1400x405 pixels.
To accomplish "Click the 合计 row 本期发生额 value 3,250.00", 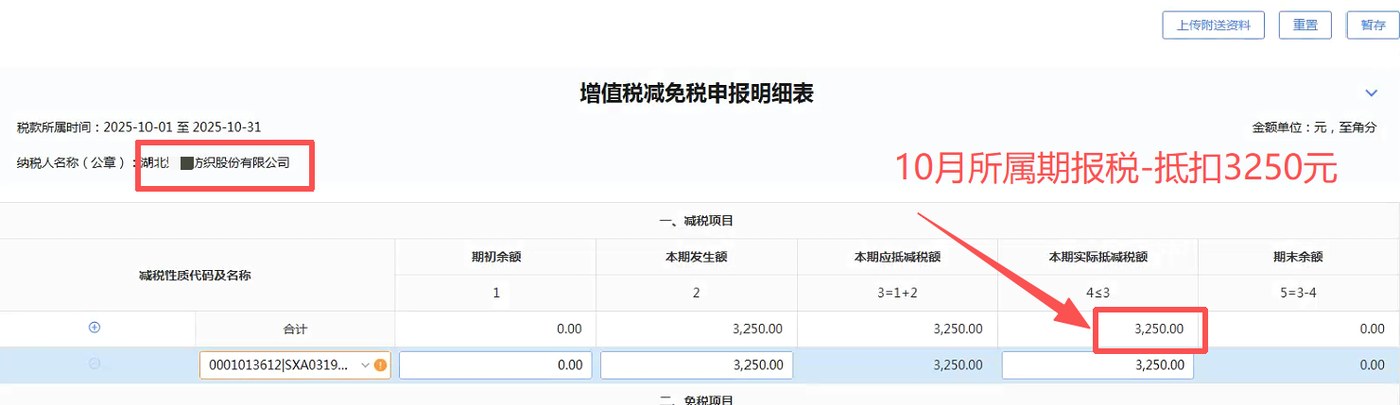I will tap(757, 328).
